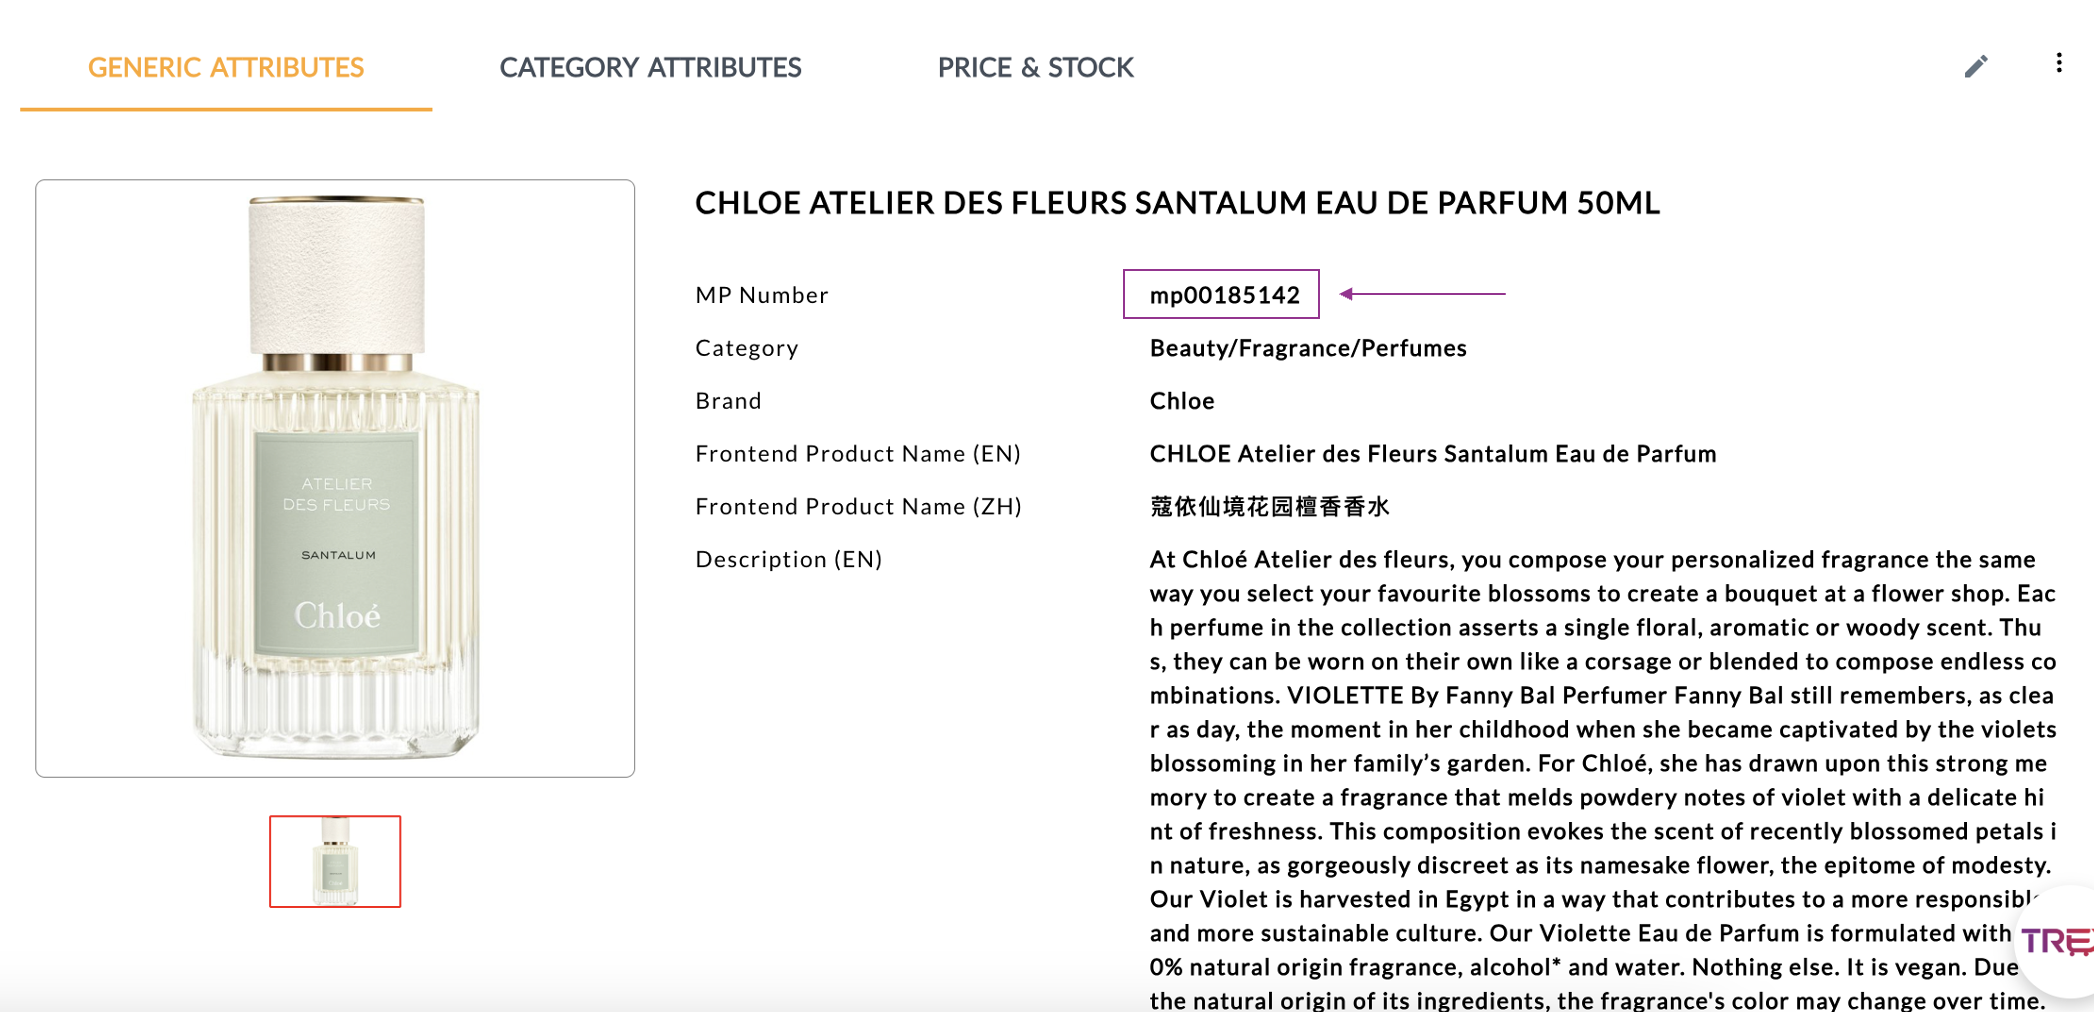Click the Description (EN) field label
Viewport: 2094px width, 1012px height.
tap(789, 559)
